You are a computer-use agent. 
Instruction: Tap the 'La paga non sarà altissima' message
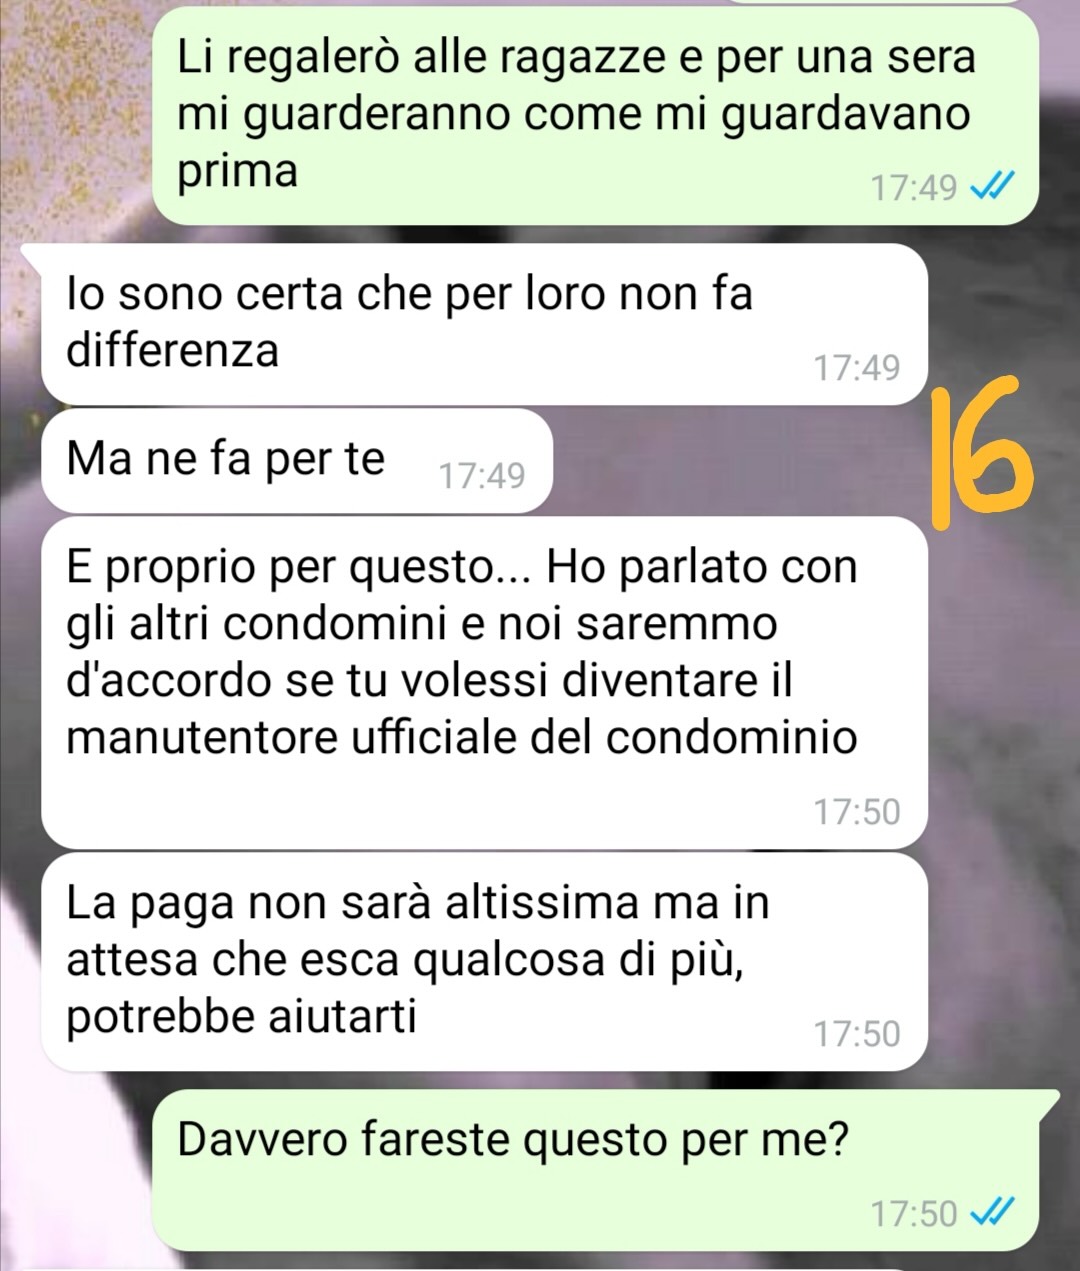pyautogui.click(x=484, y=962)
